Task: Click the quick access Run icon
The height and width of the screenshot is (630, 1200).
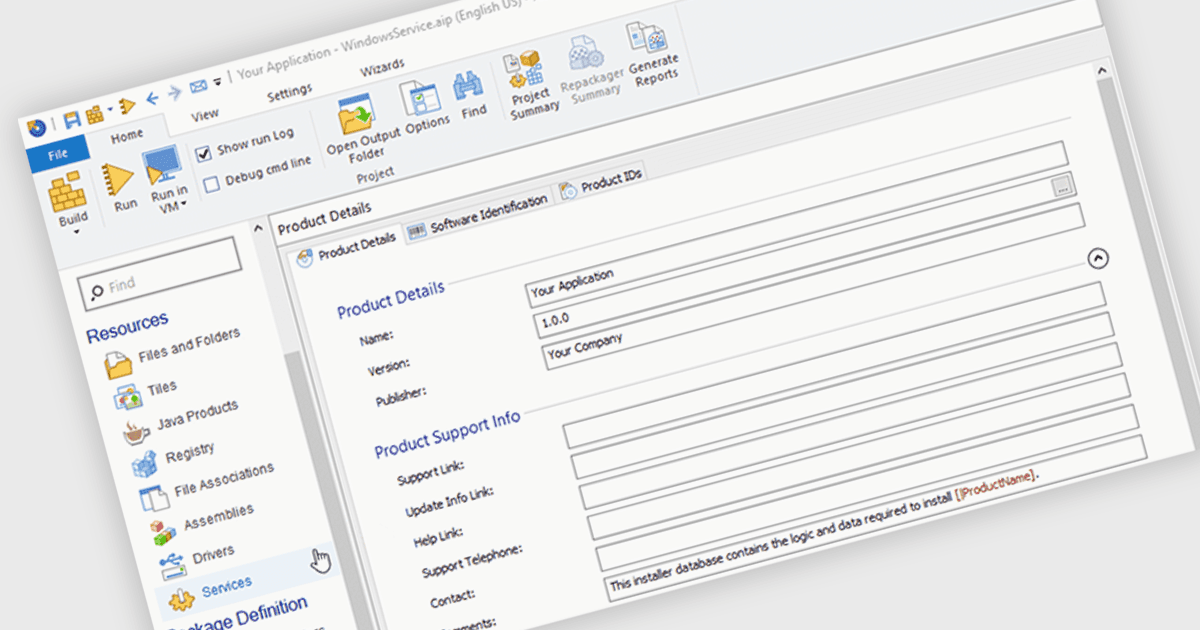Action: pos(126,106)
